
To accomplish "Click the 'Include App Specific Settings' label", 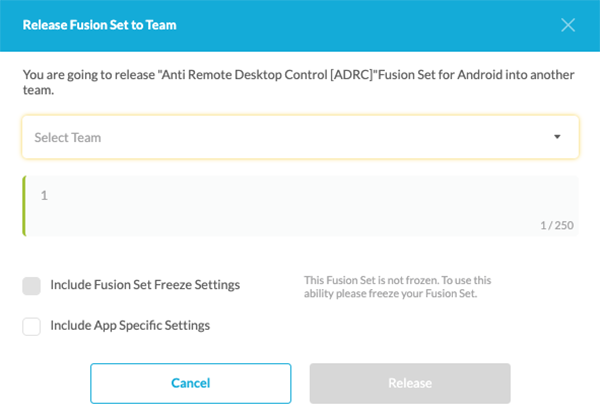I will [130, 325].
